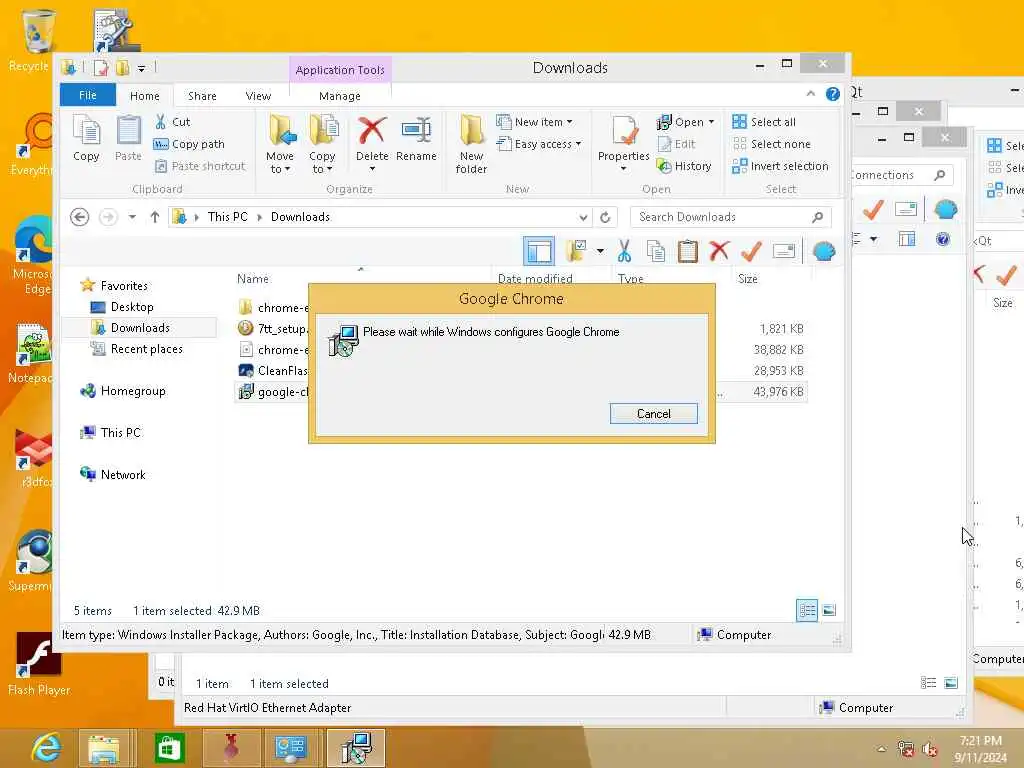Open the recent locations dropdown arrow
Screen dimensions: 1024x768
pos(132,217)
